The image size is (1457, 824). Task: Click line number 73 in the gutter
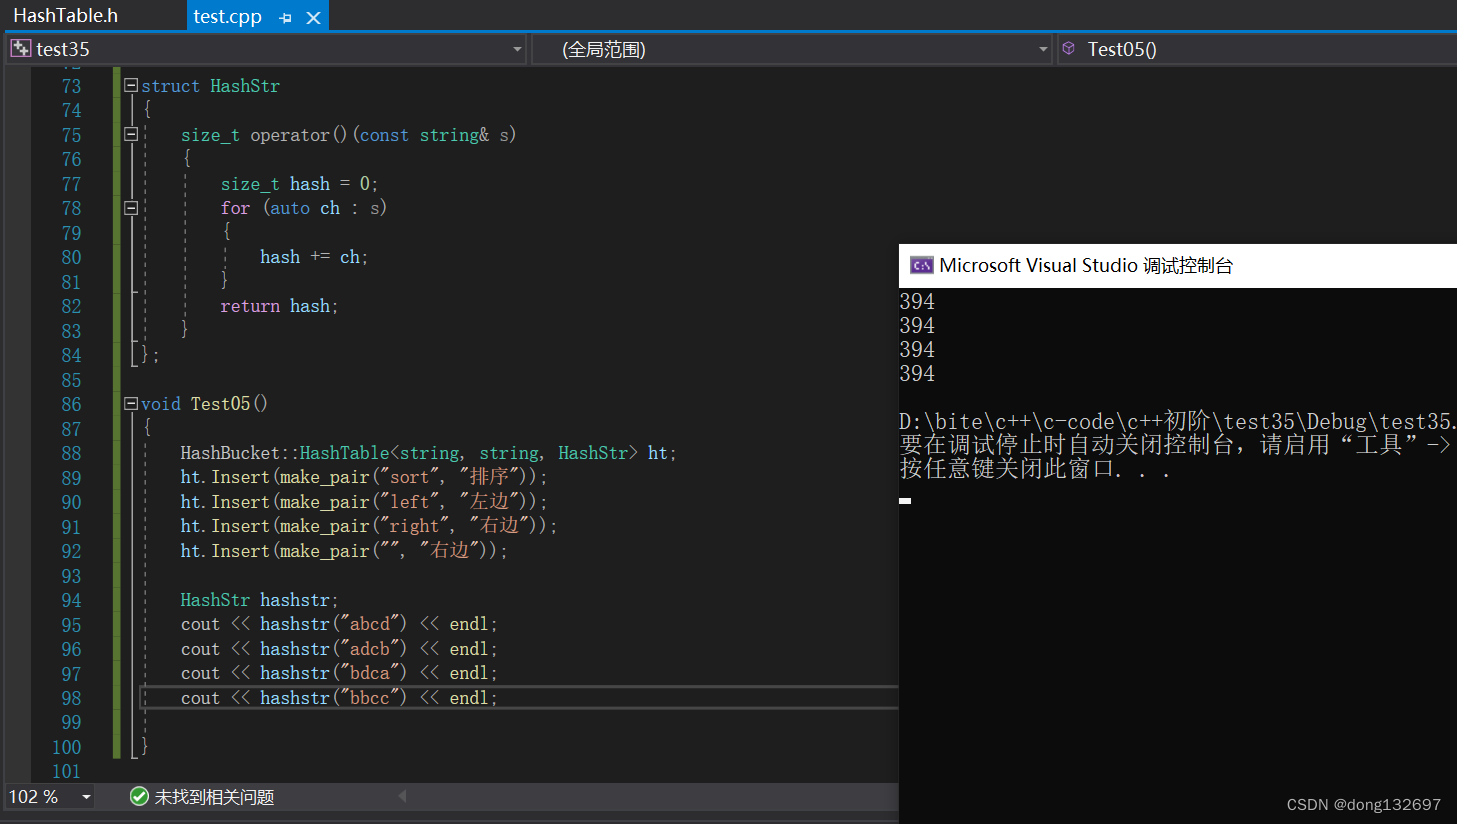click(71, 86)
